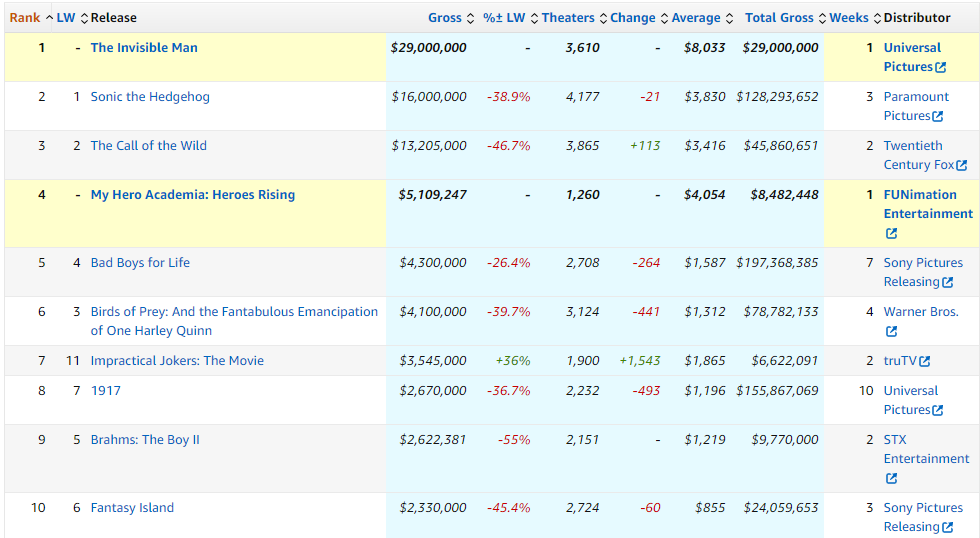This screenshot has height=538, width=980.
Task: Sort table by Rank column header
Action: pos(25,17)
